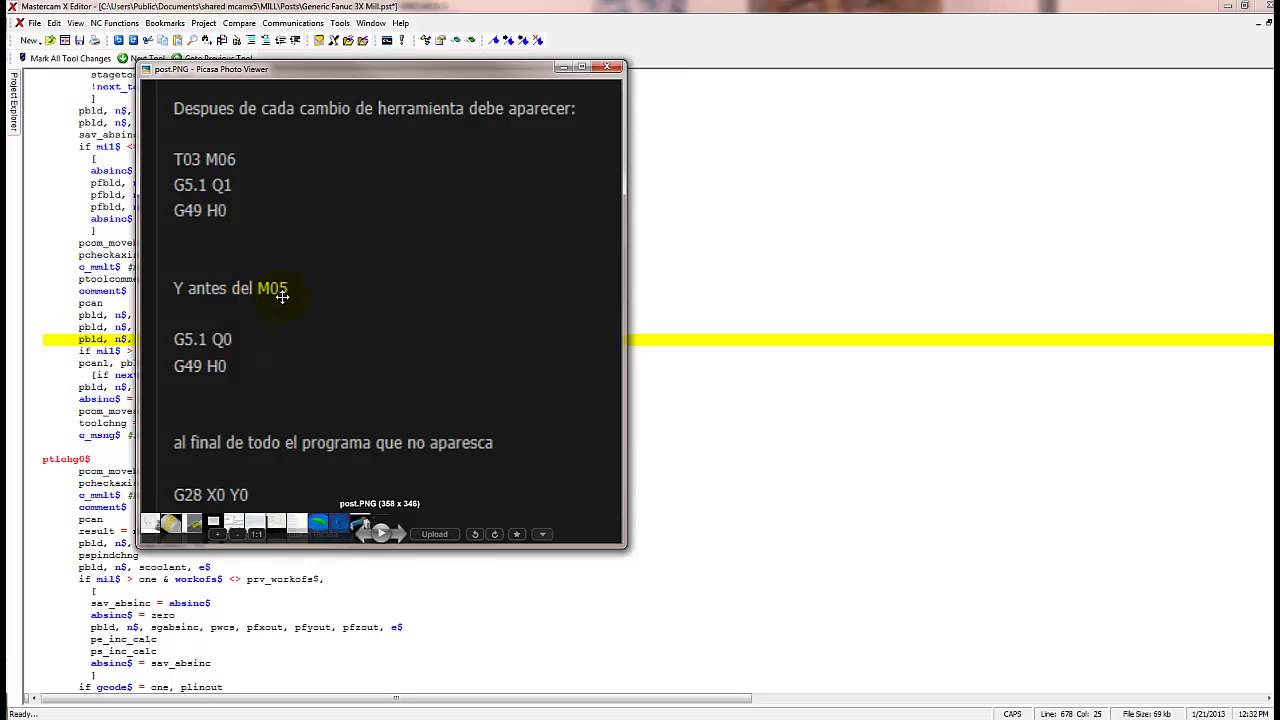Click the black console window icon in the toolbar
The width and height of the screenshot is (1280, 720).
pyautogui.click(x=387, y=41)
